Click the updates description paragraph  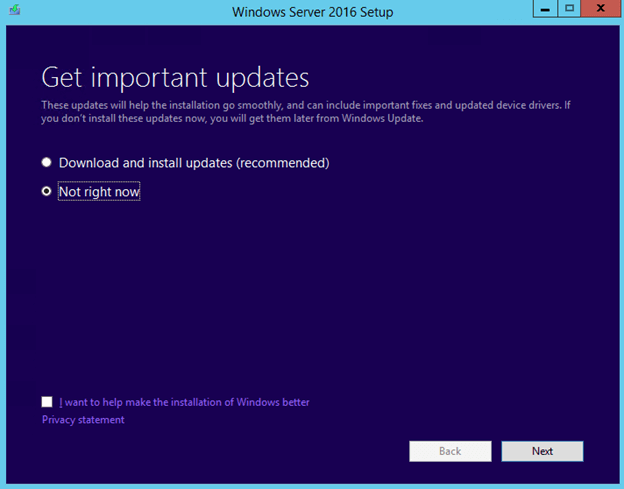[306, 112]
